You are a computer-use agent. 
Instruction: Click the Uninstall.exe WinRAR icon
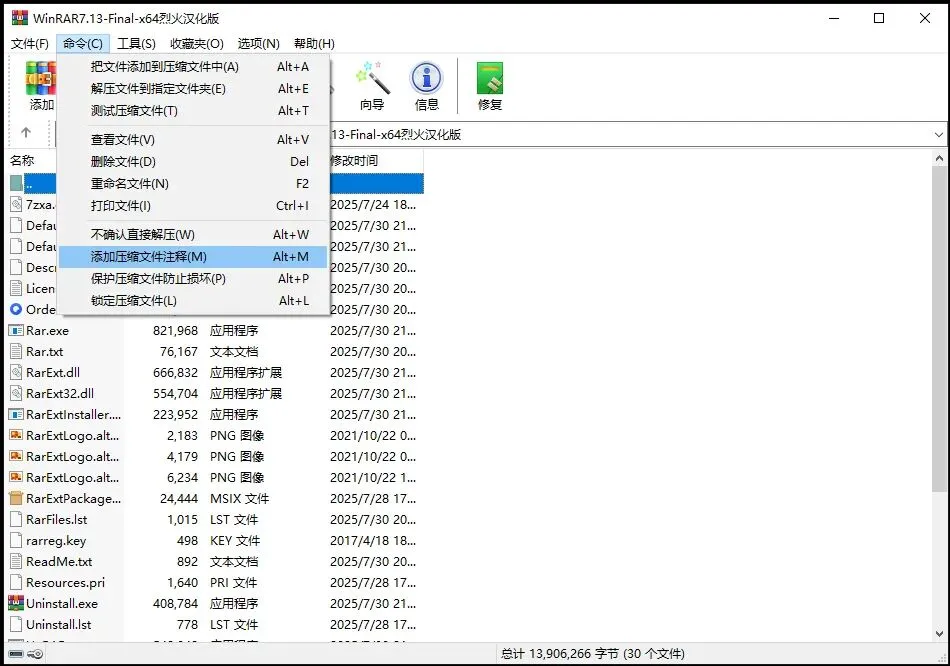coord(16,603)
